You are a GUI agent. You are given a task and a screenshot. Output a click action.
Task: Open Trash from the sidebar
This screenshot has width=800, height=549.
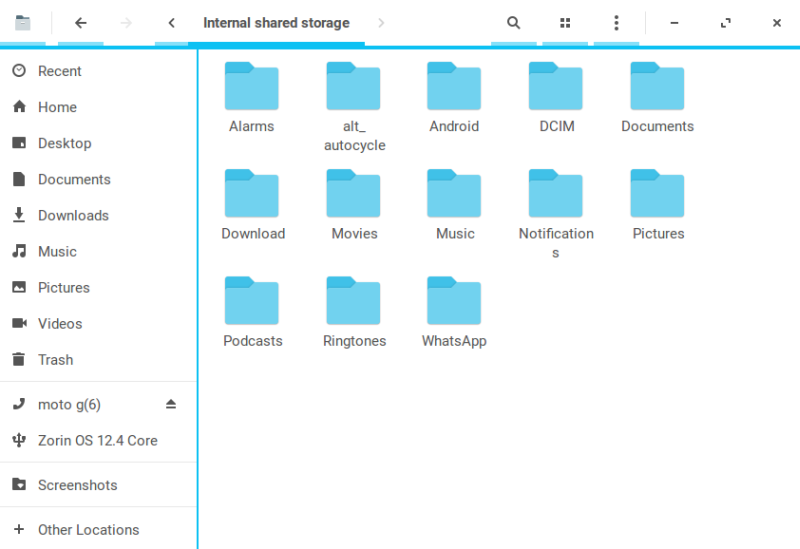click(x=55, y=359)
